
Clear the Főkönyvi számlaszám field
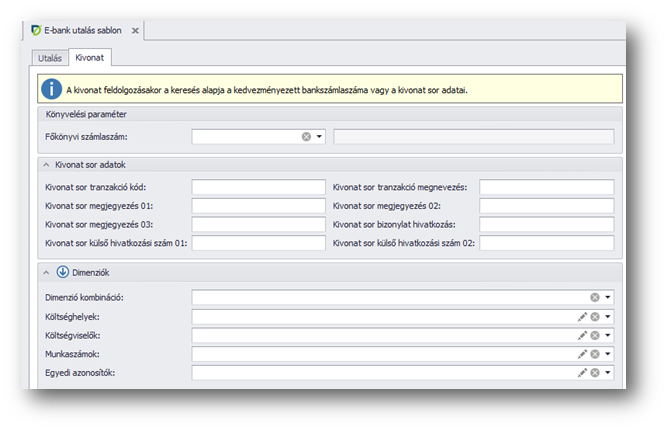click(306, 137)
